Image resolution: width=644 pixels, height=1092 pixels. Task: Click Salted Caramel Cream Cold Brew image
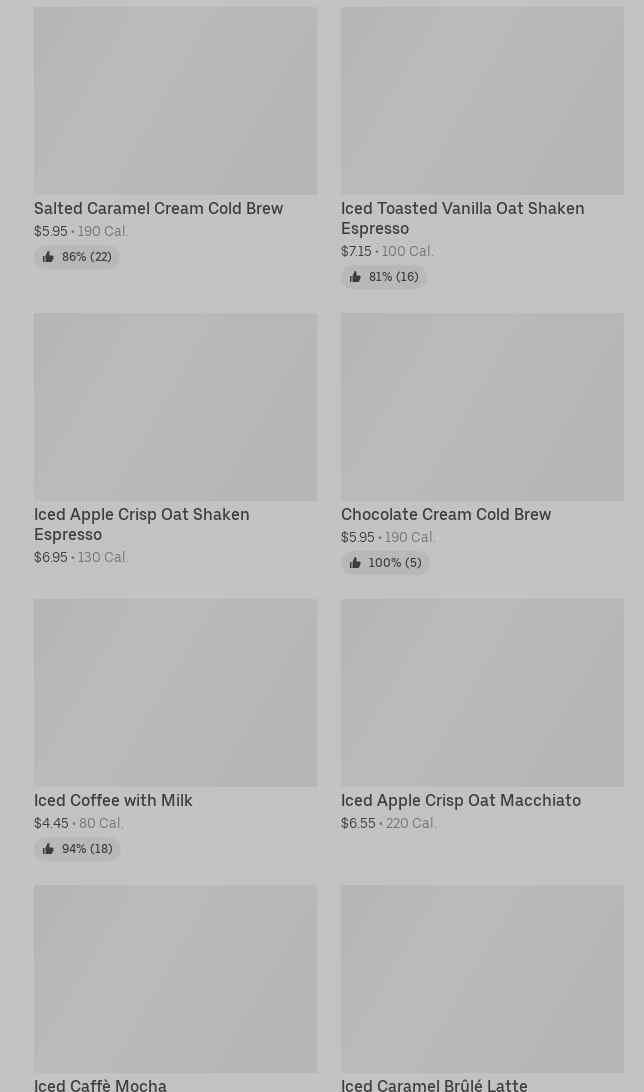point(175,100)
